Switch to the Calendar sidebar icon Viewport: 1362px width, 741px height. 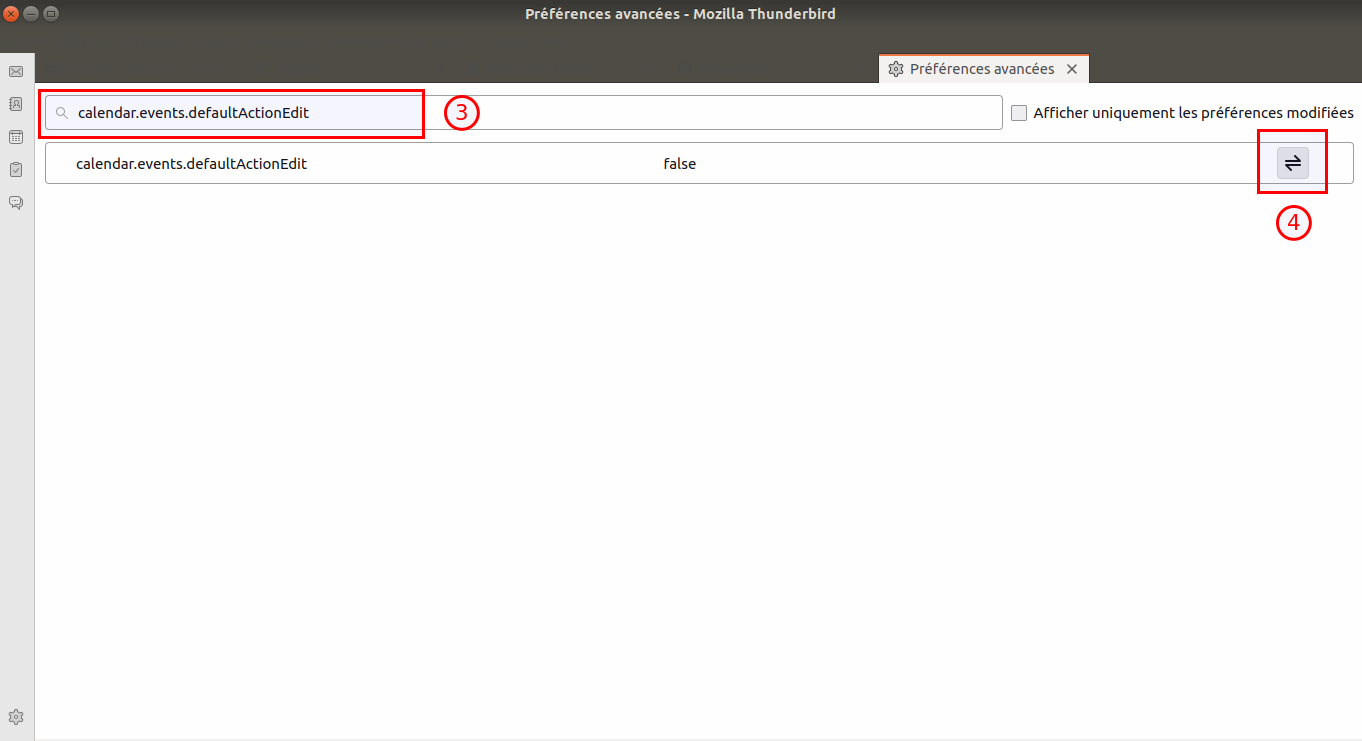[x=16, y=137]
